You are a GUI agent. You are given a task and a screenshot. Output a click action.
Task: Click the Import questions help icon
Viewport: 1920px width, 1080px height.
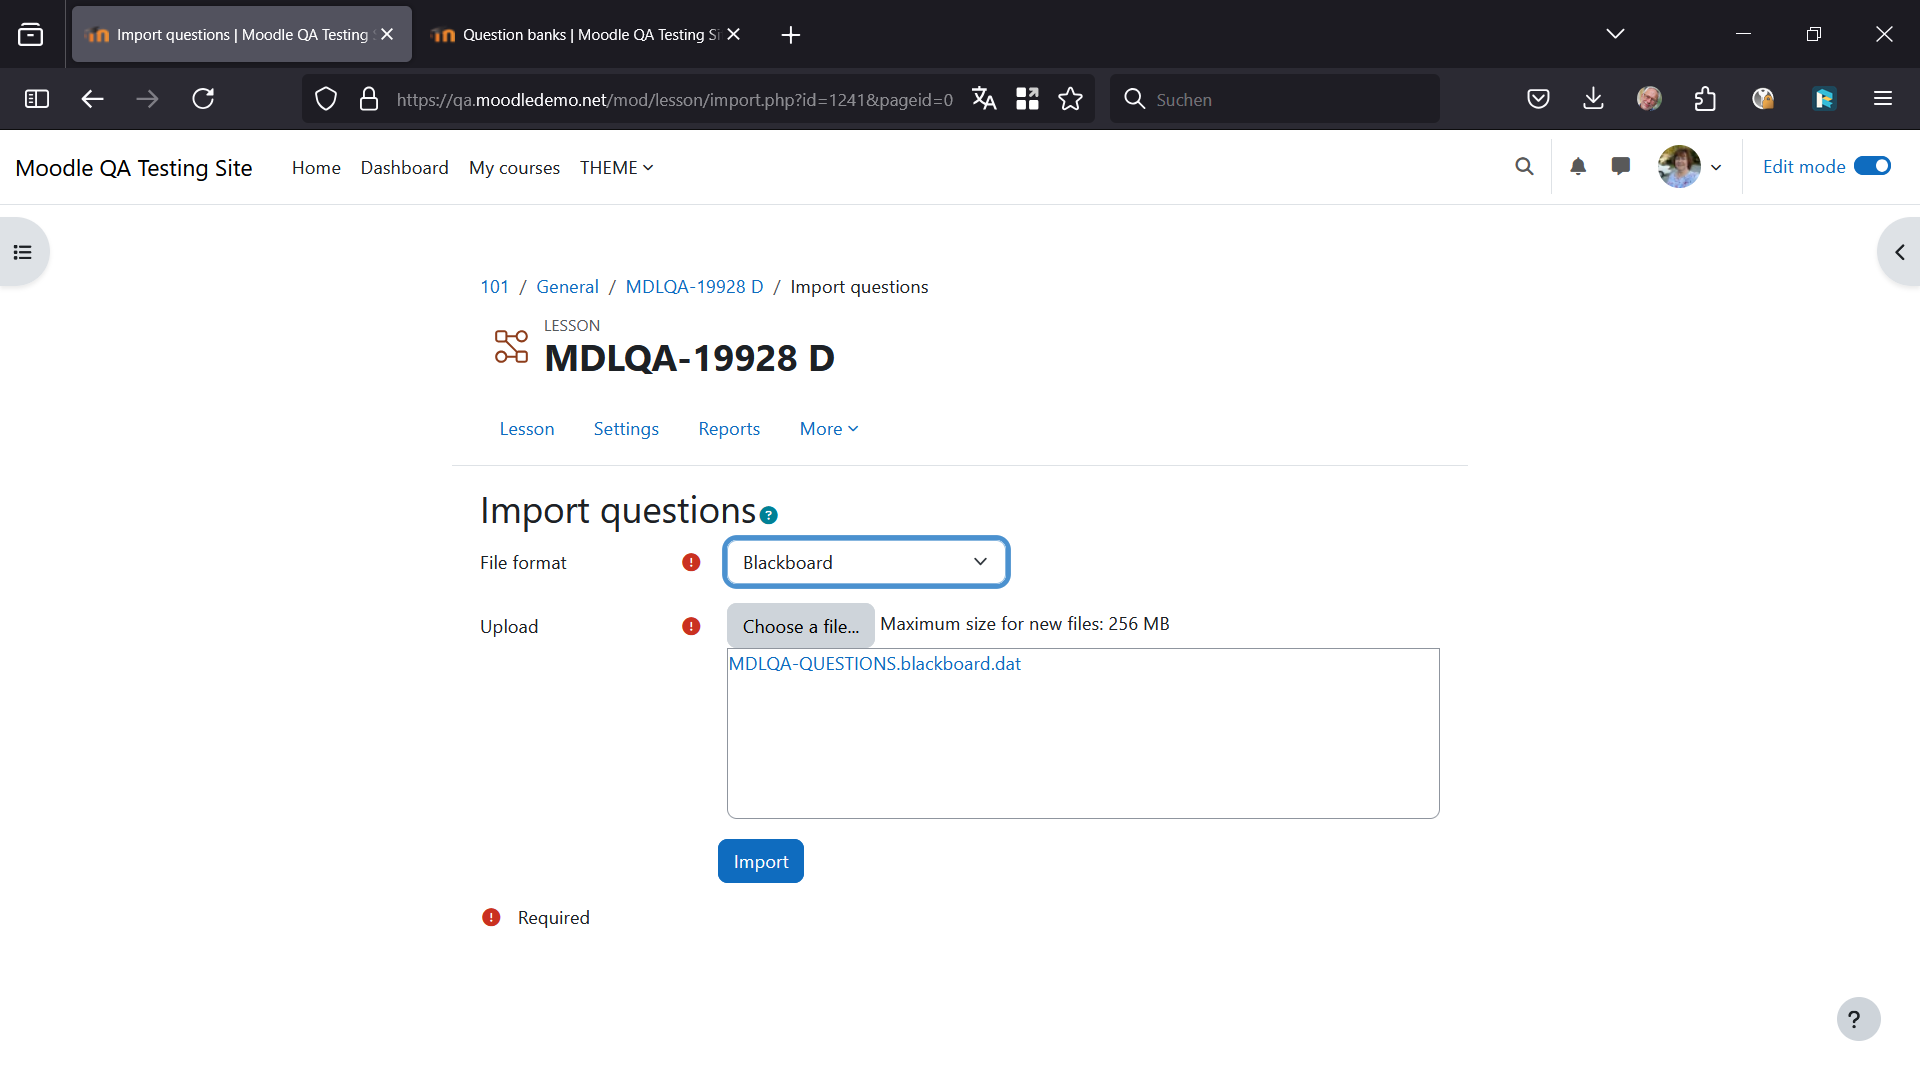[768, 516]
